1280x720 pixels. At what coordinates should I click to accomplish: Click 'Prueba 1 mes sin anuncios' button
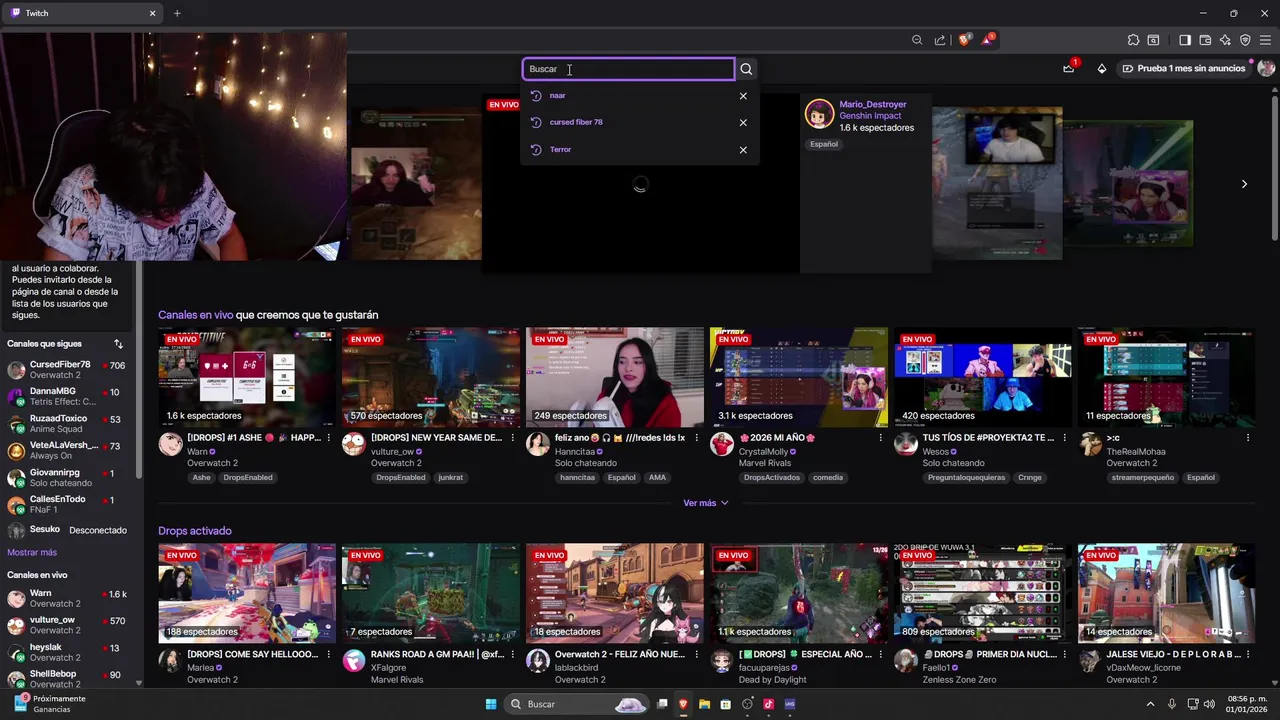click(x=1184, y=68)
